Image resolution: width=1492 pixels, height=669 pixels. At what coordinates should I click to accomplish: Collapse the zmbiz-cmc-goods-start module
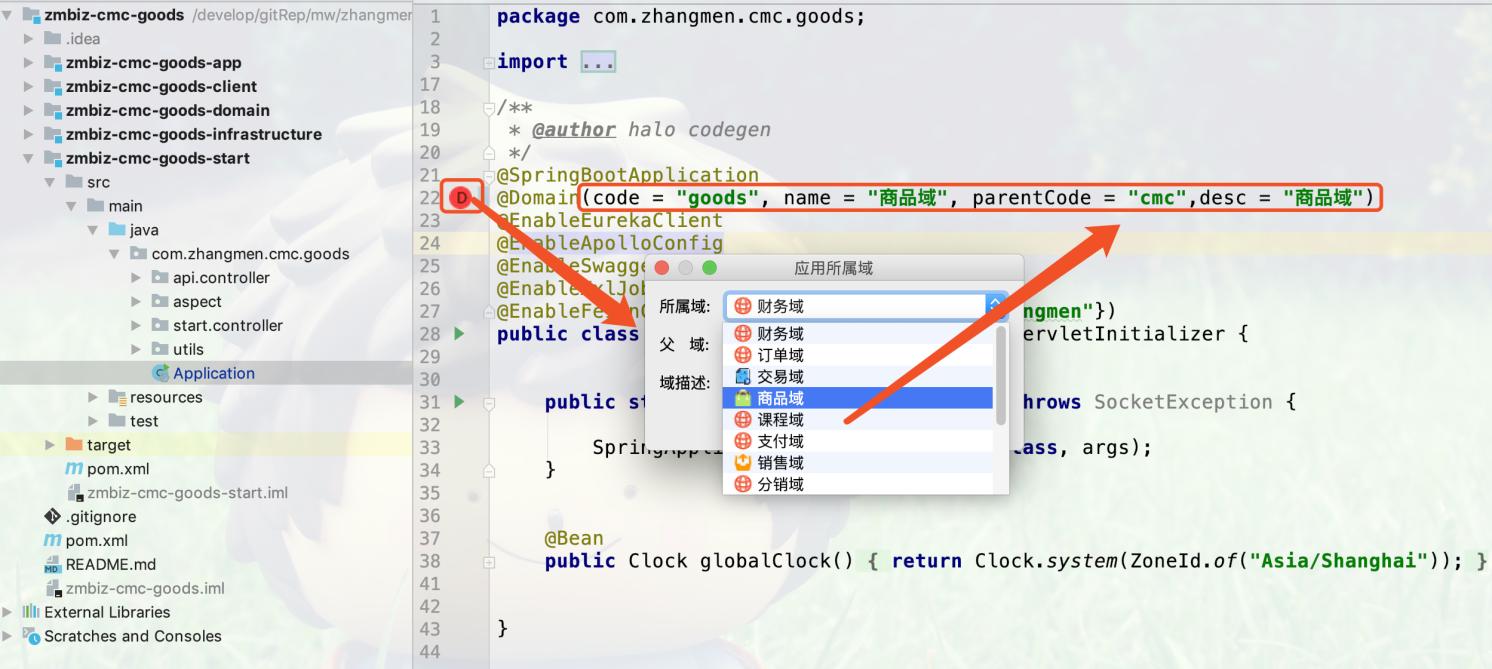(x=28, y=158)
